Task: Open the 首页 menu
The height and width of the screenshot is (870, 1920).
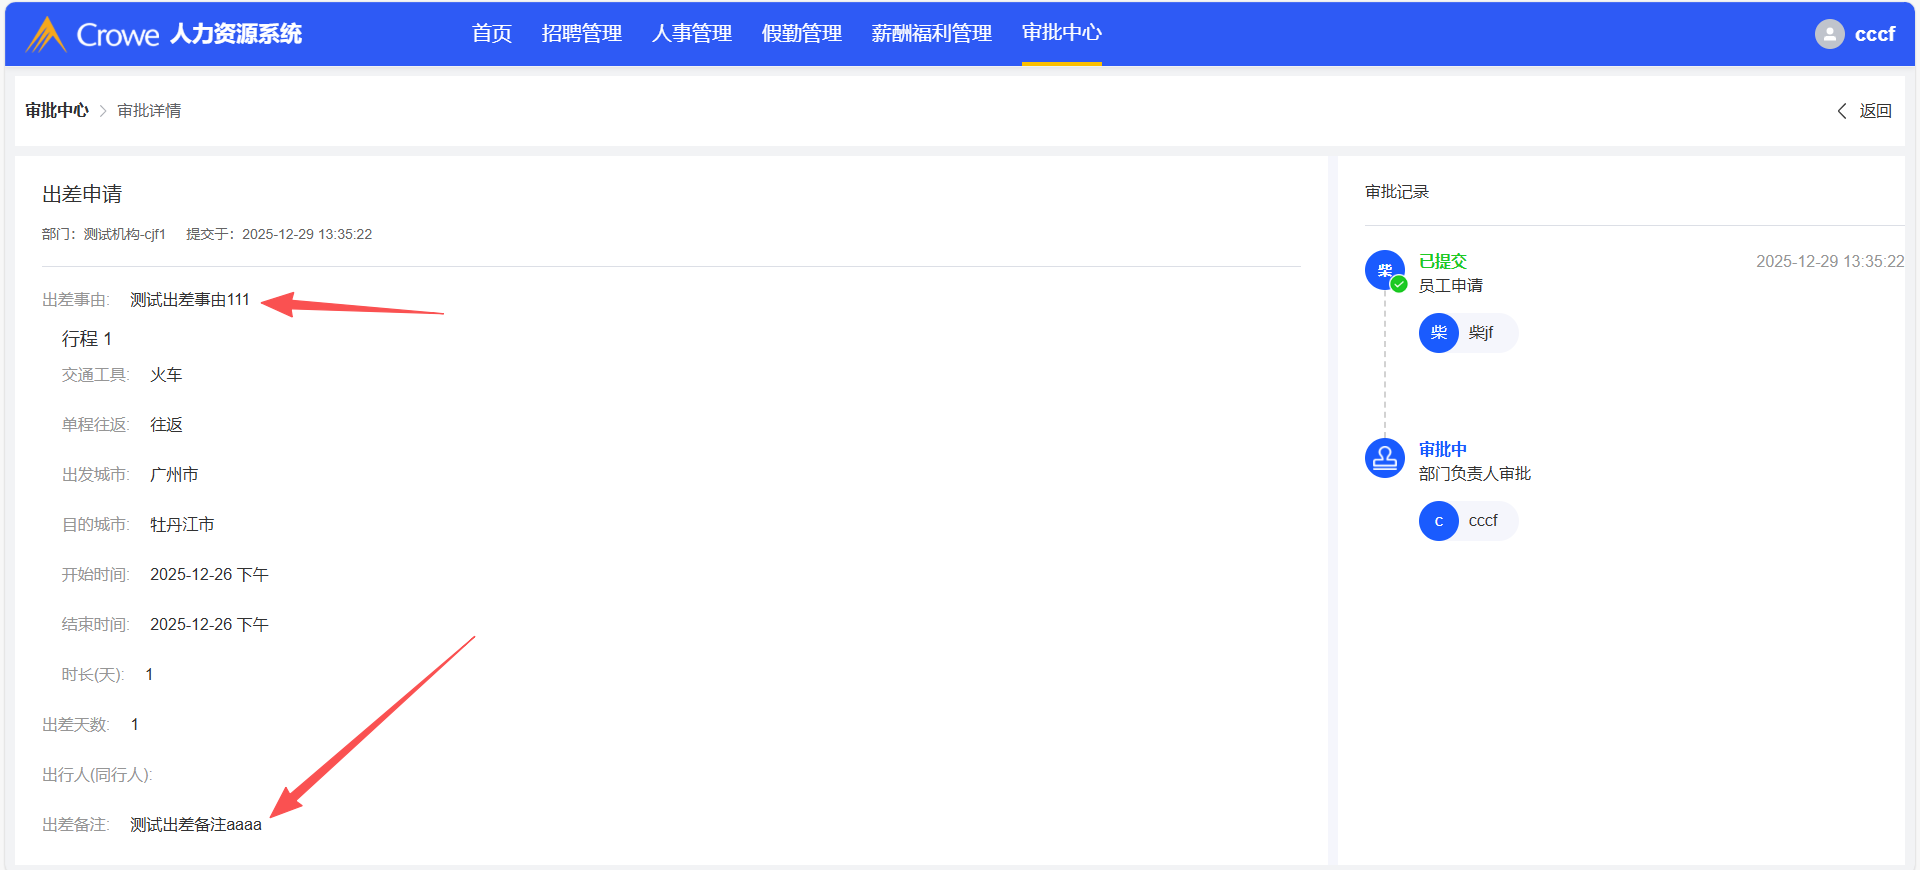Action: 492,33
